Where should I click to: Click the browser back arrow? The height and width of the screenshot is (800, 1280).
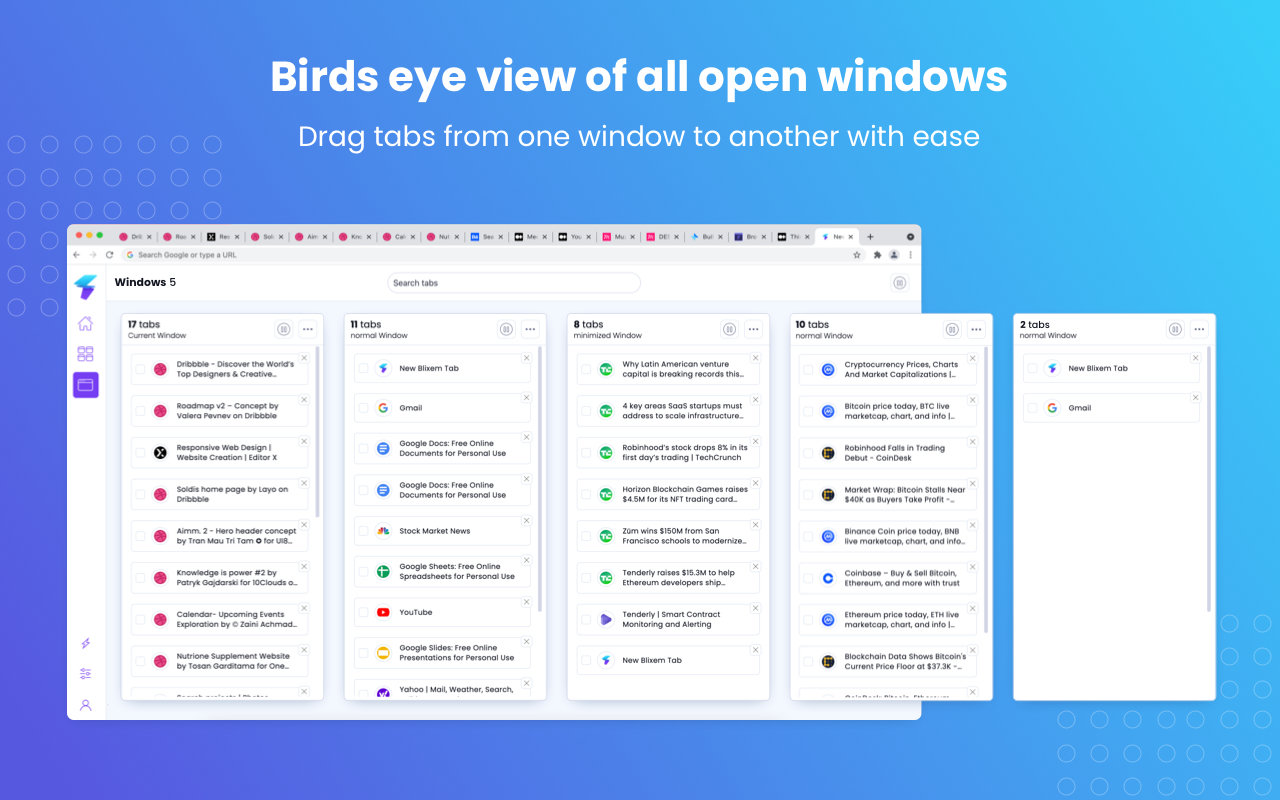coord(77,255)
